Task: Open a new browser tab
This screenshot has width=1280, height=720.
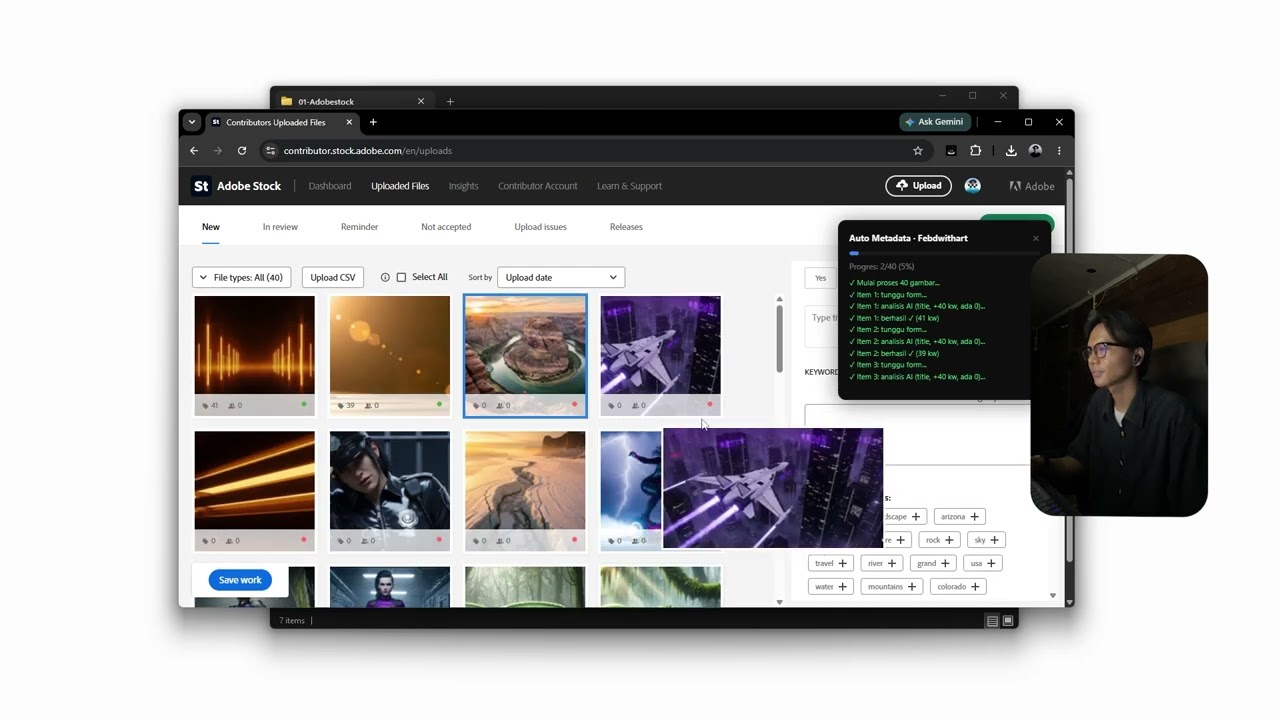Action: [x=373, y=122]
